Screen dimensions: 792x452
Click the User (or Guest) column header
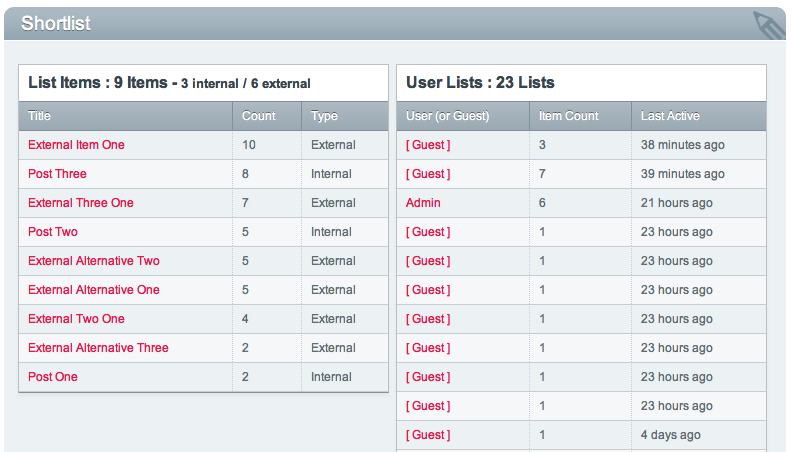448,116
